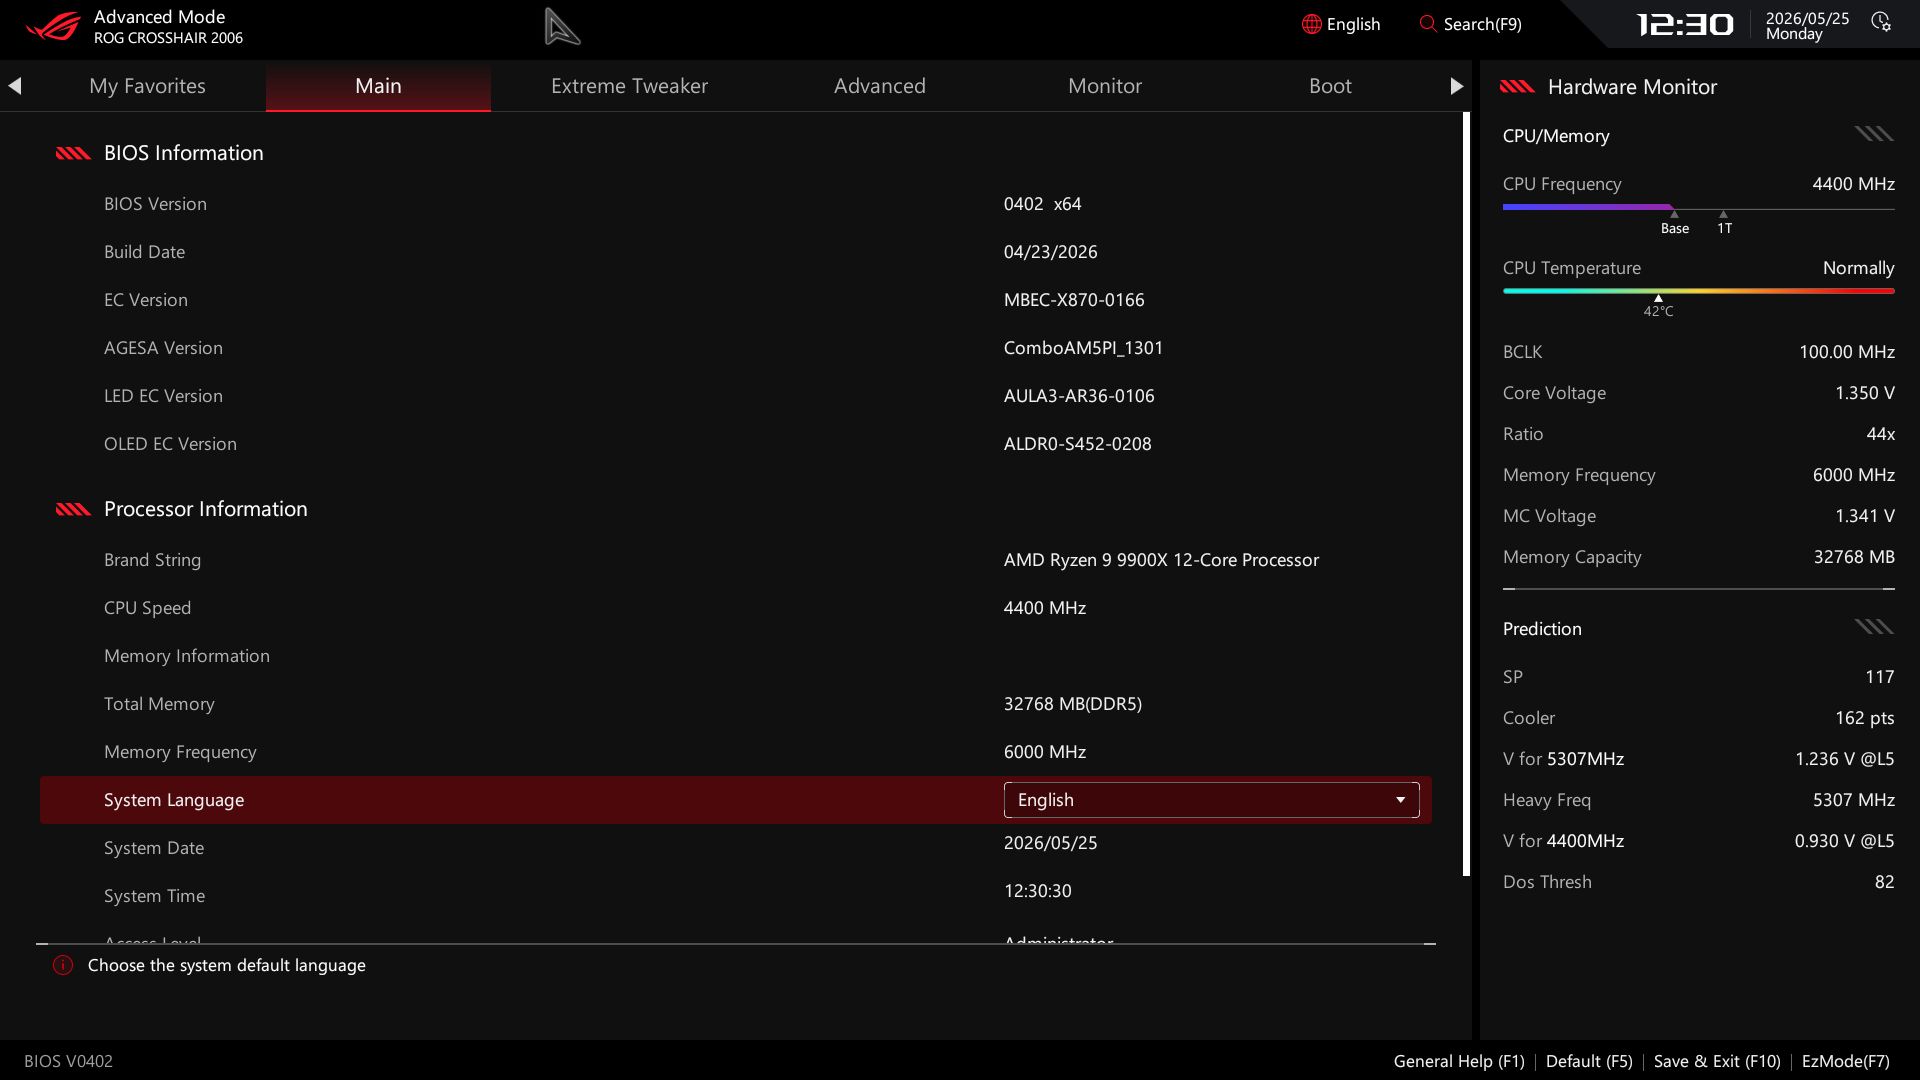Image resolution: width=1920 pixels, height=1080 pixels.
Task: Click the header clock 12:30
Action: (1685, 24)
